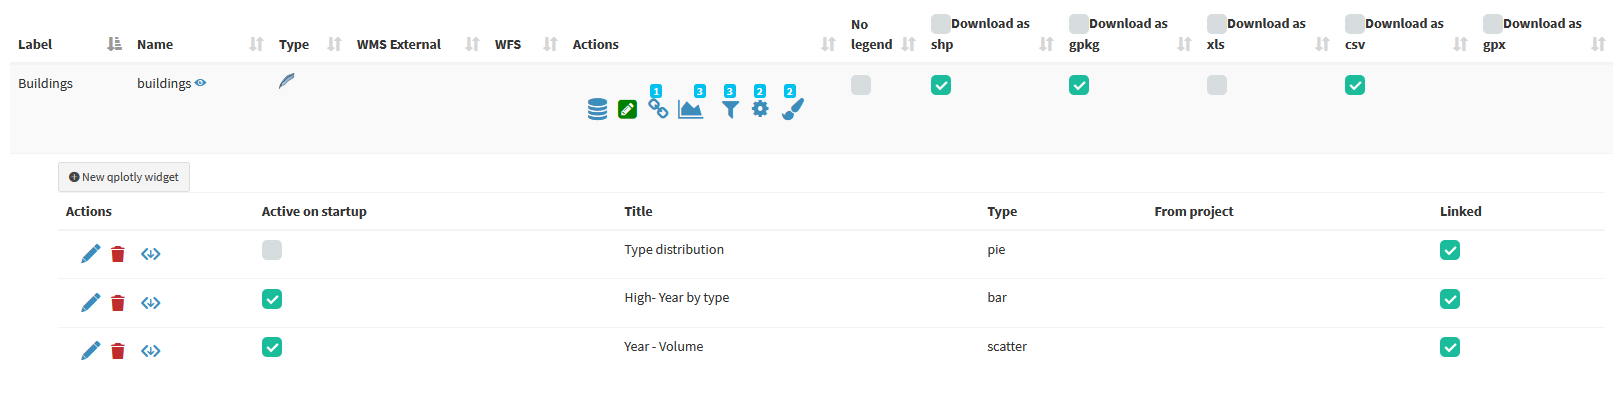Open the relations chain-link icon for Buildings

pos(658,108)
